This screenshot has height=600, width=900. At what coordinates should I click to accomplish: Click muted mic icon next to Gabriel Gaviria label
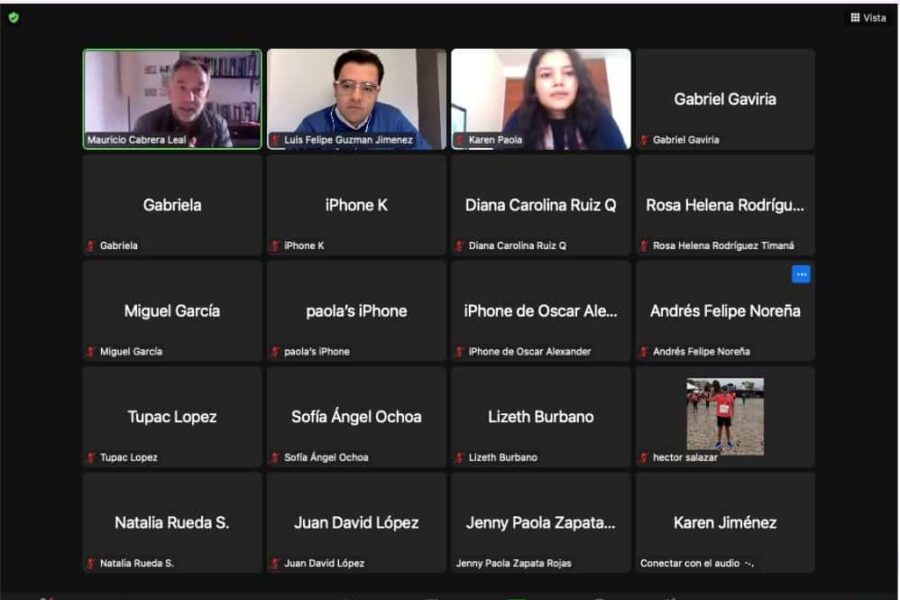pos(644,140)
